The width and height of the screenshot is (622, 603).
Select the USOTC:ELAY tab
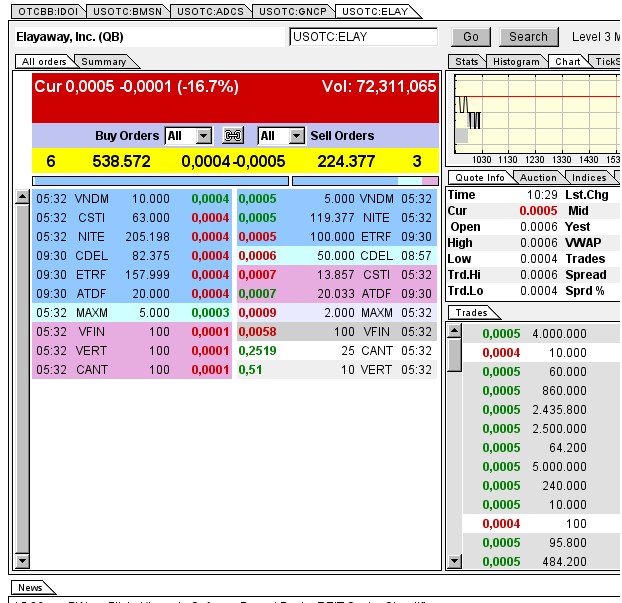[x=375, y=12]
